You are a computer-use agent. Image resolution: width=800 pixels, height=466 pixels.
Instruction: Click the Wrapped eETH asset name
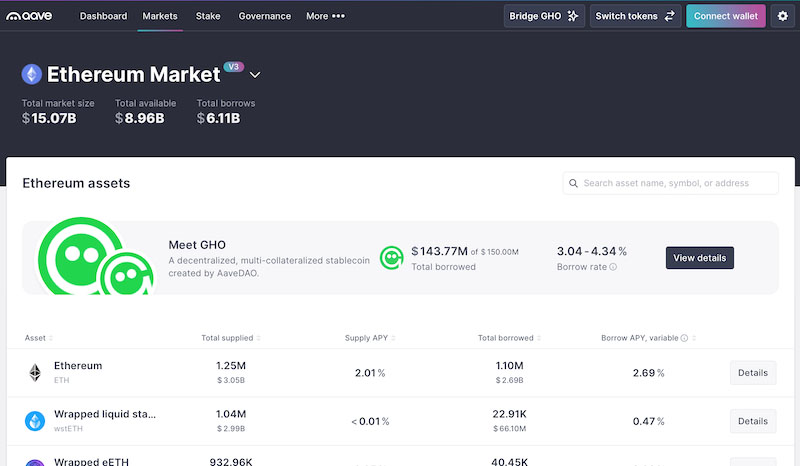pyautogui.click(x=91, y=461)
